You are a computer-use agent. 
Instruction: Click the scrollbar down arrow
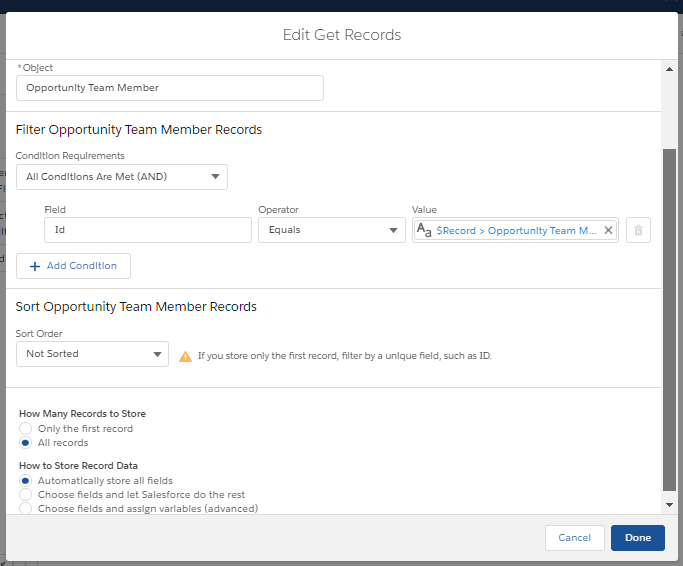pyautogui.click(x=670, y=507)
